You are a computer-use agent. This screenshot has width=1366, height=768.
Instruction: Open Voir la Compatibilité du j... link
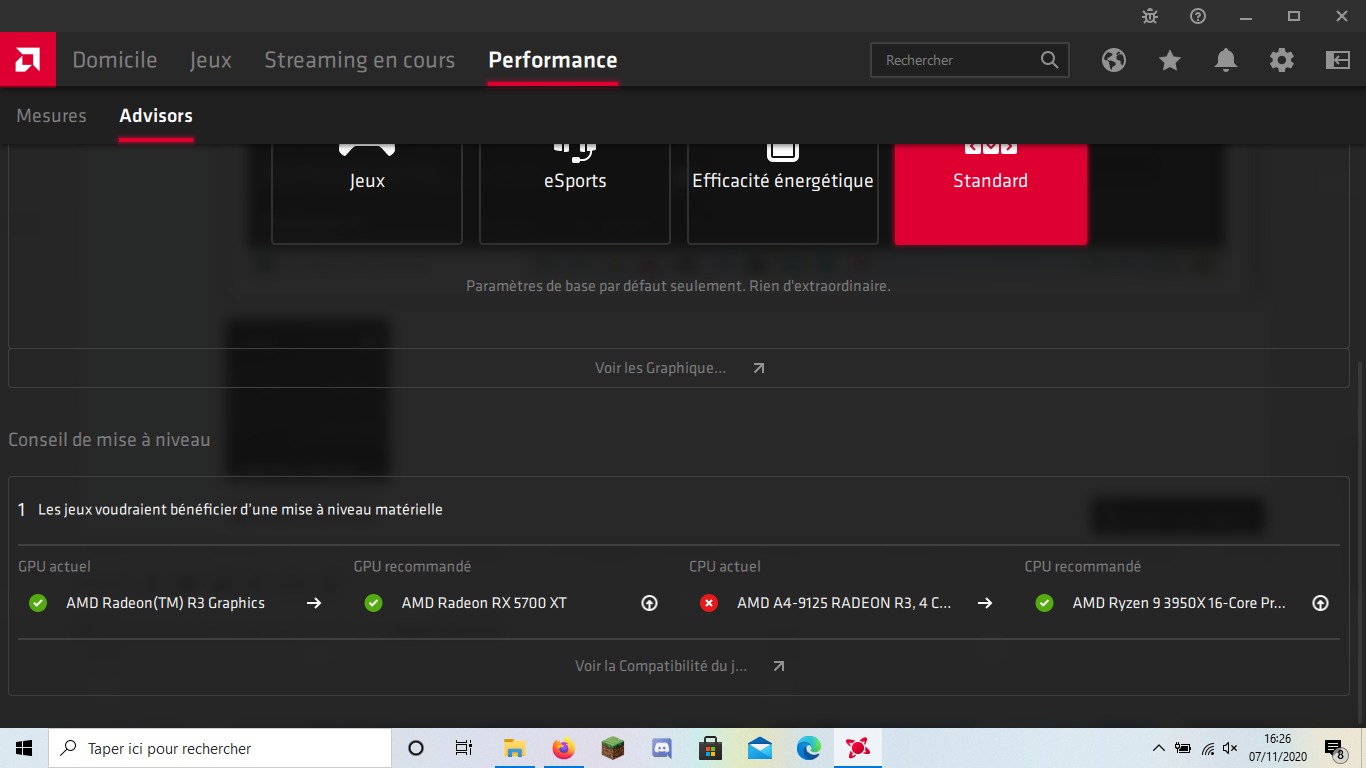tap(661, 666)
